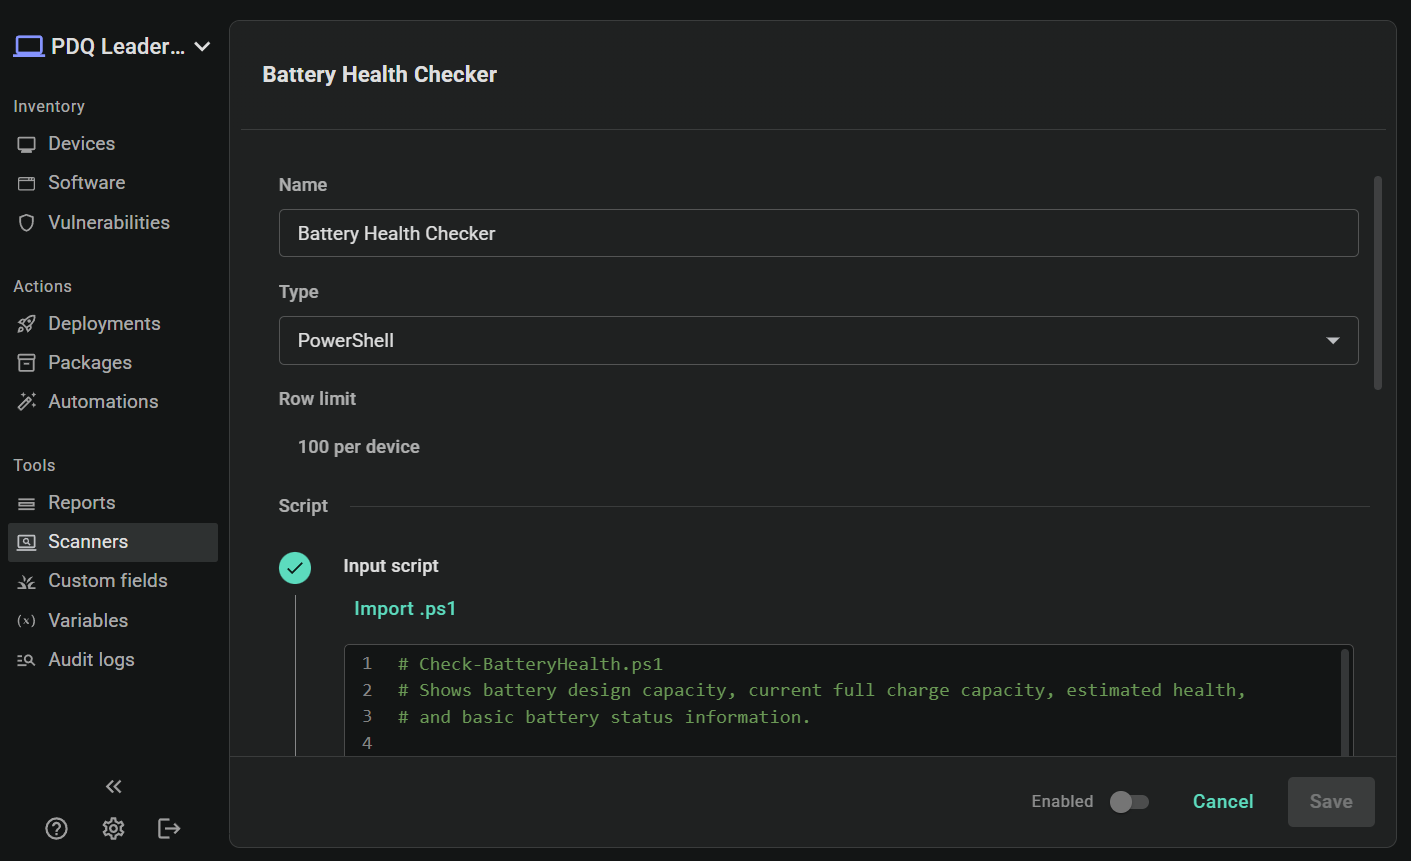Open the PDQ Leader organization switcher chevron
Image resolution: width=1411 pixels, height=861 pixels.
[203, 47]
